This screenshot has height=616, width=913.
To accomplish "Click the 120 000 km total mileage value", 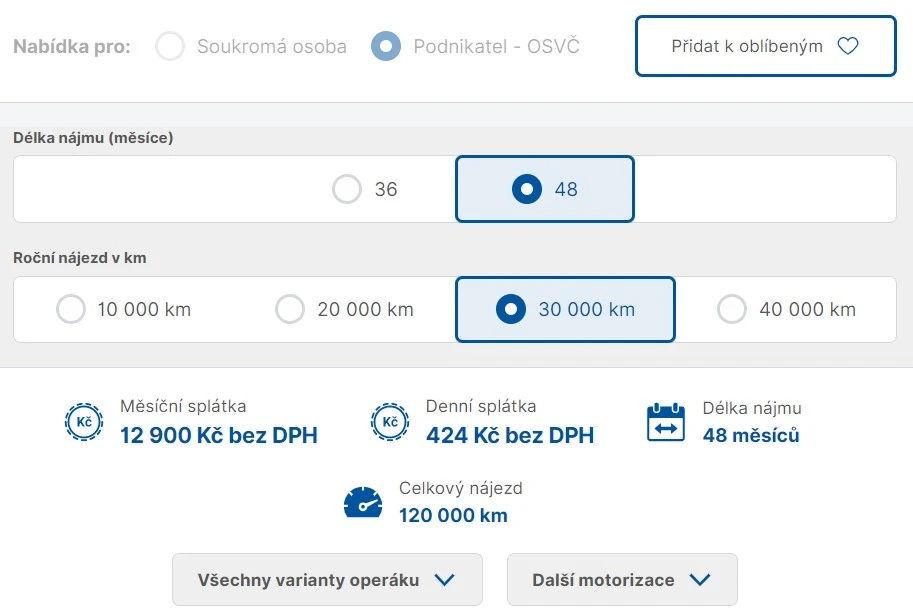I will 453,515.
